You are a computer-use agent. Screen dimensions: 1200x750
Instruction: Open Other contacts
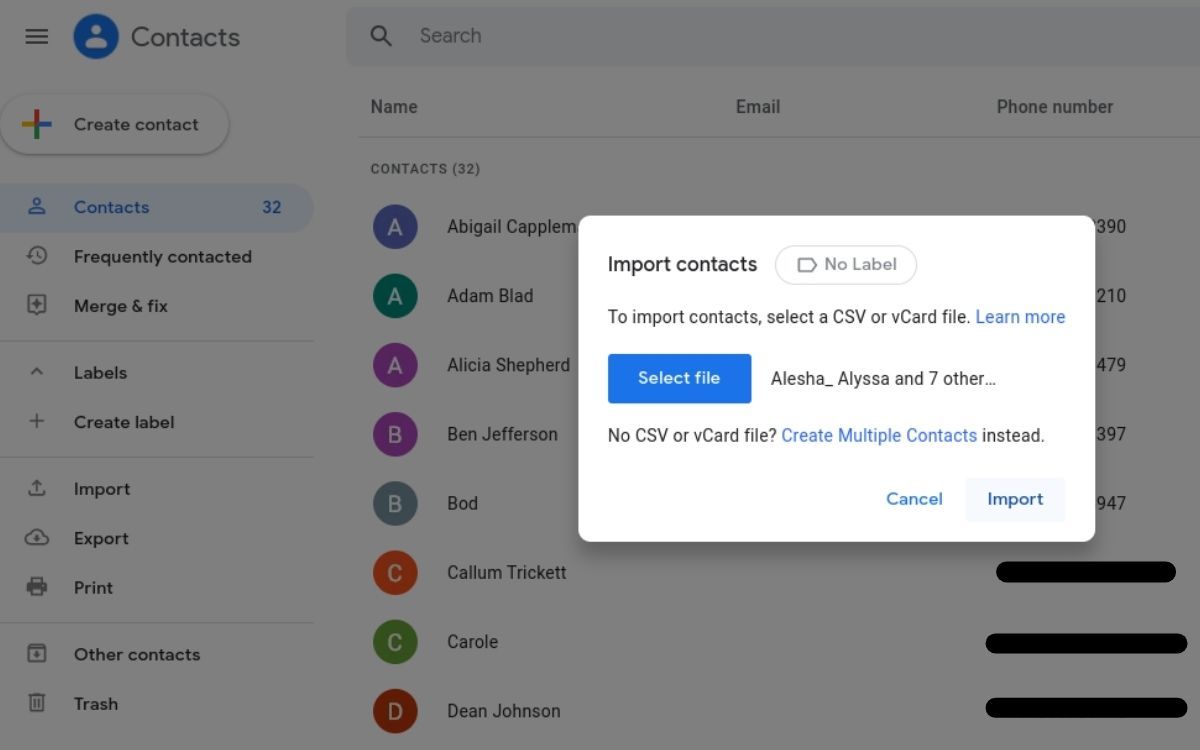137,654
